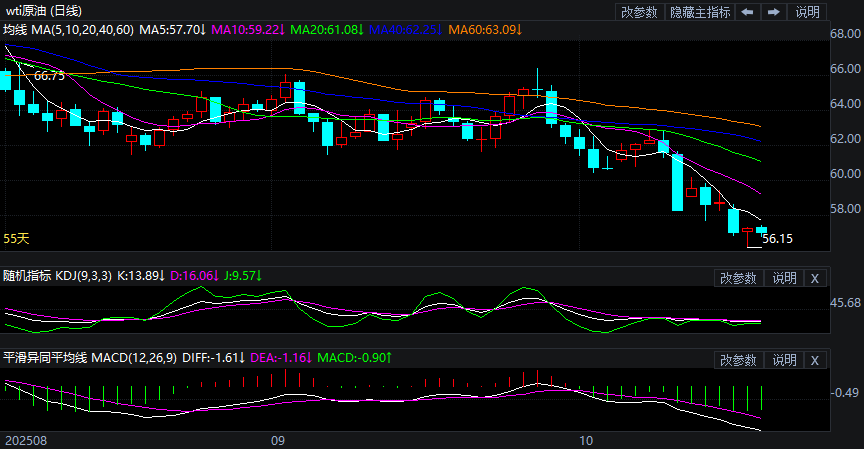Click the MA60:63.09 moving average label

tap(486, 31)
